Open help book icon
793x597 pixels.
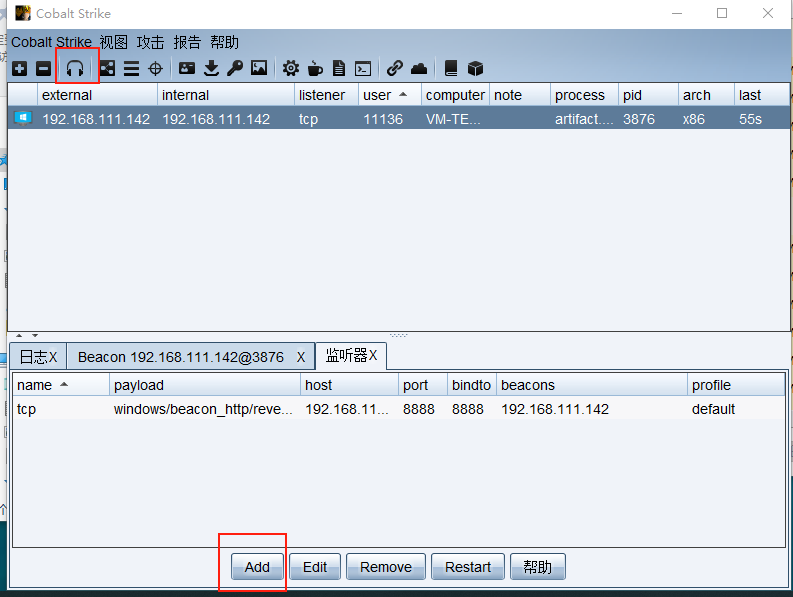point(451,68)
